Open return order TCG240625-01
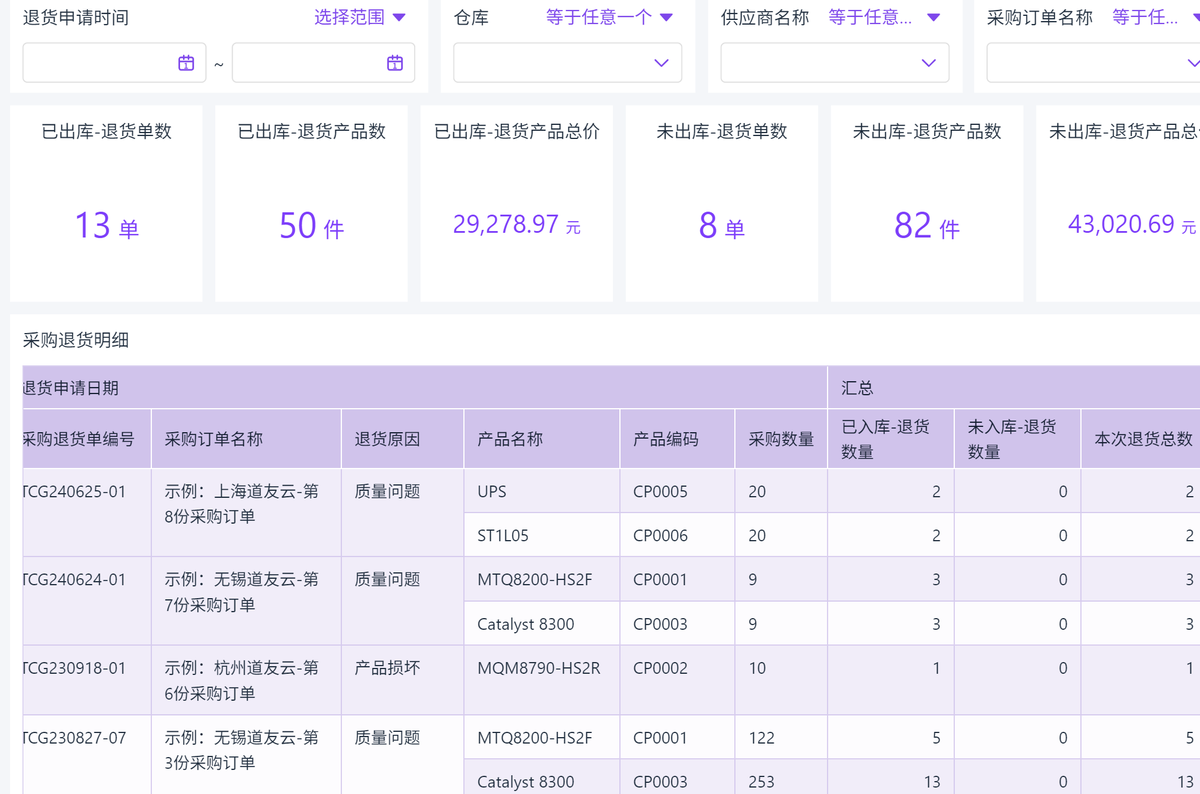 click(x=76, y=492)
